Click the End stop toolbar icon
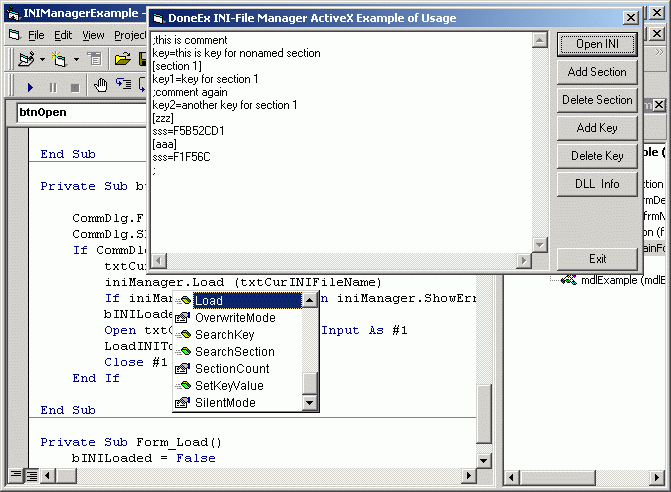The height and width of the screenshot is (492, 671). click(x=75, y=88)
